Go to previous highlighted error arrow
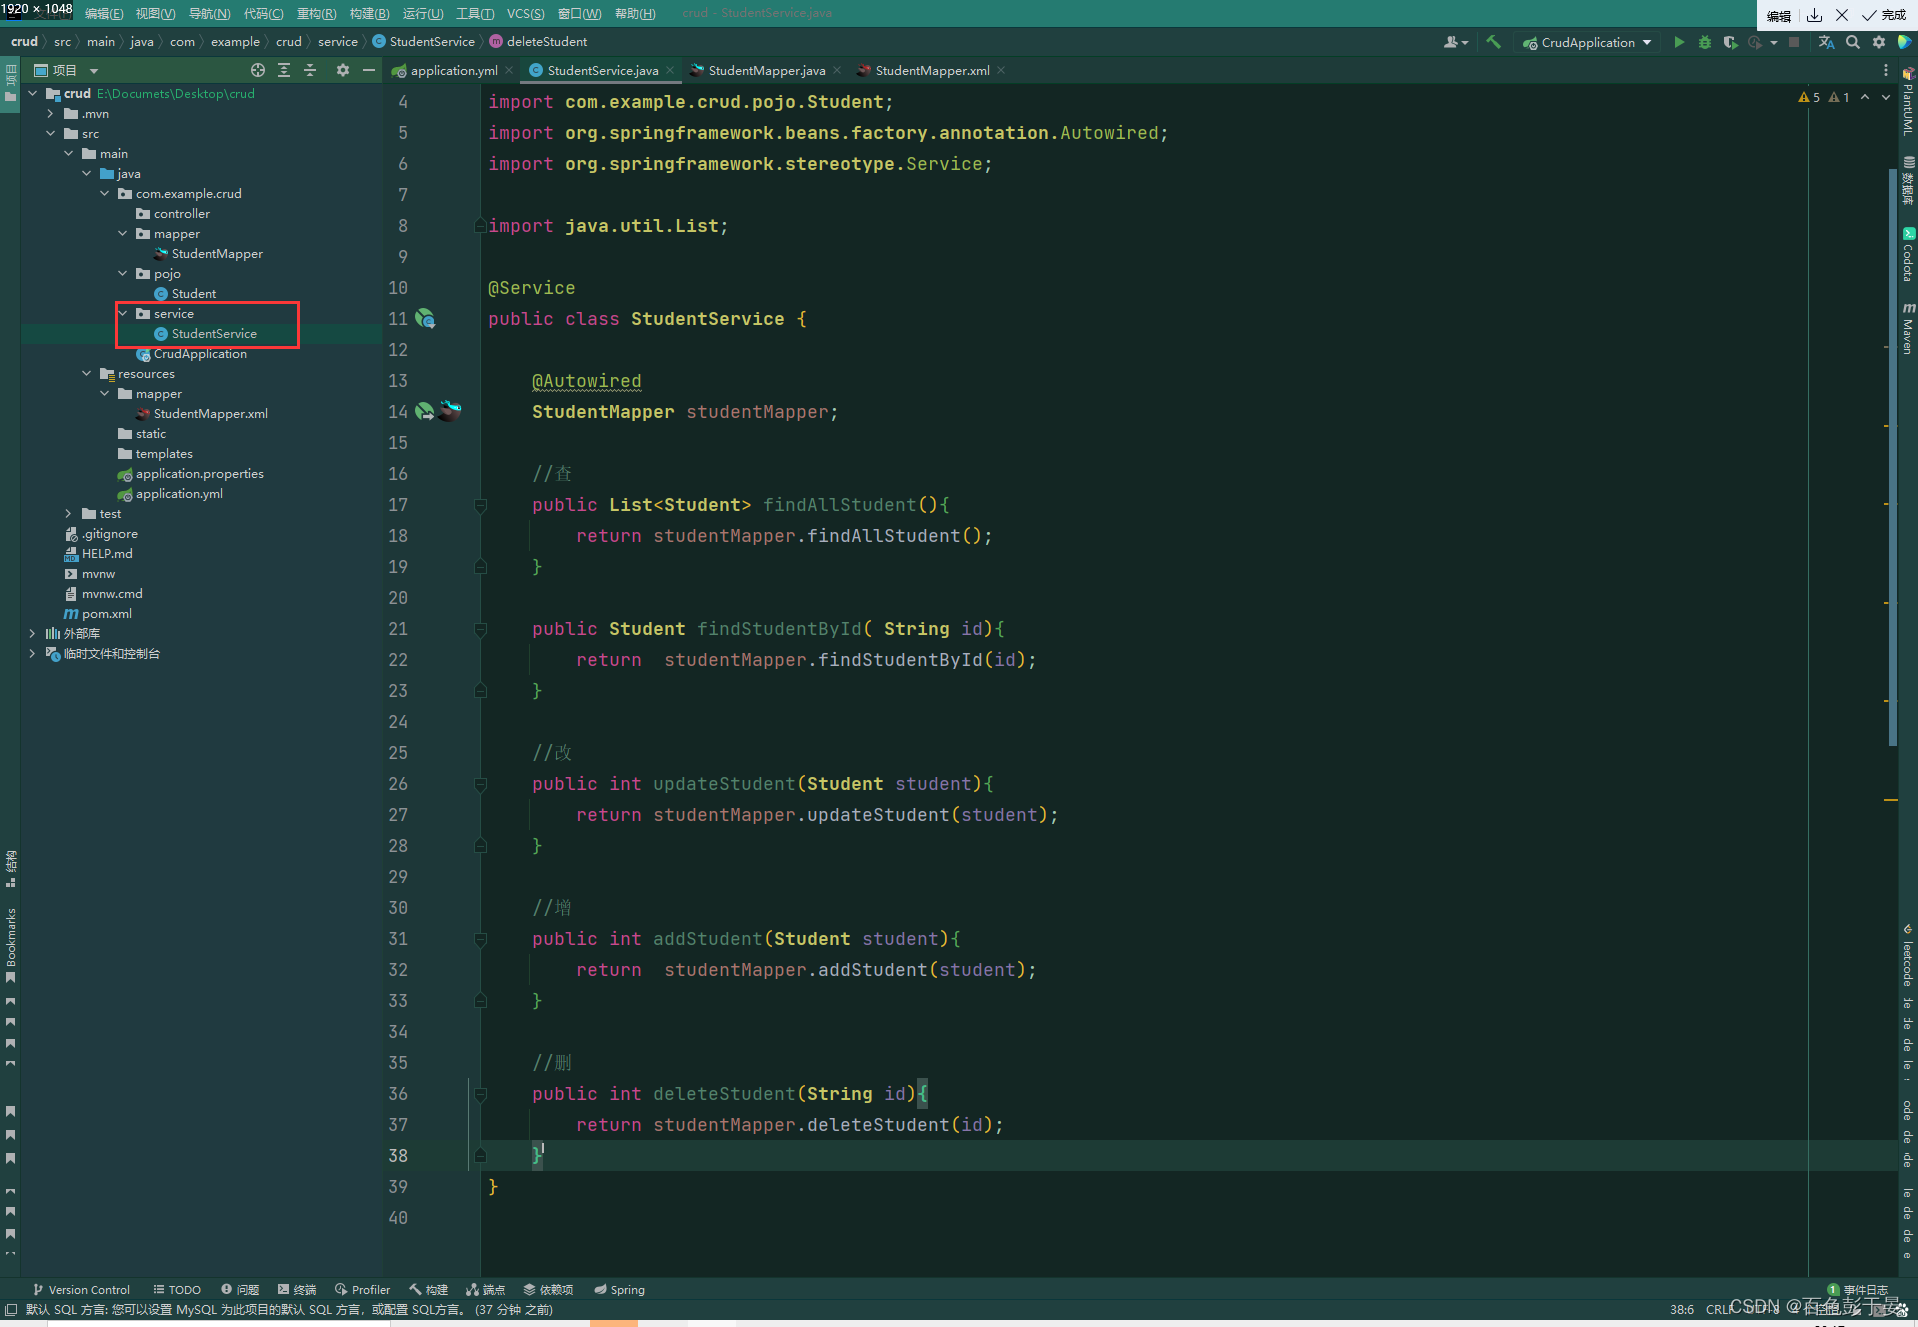1918x1327 pixels. tap(1865, 97)
